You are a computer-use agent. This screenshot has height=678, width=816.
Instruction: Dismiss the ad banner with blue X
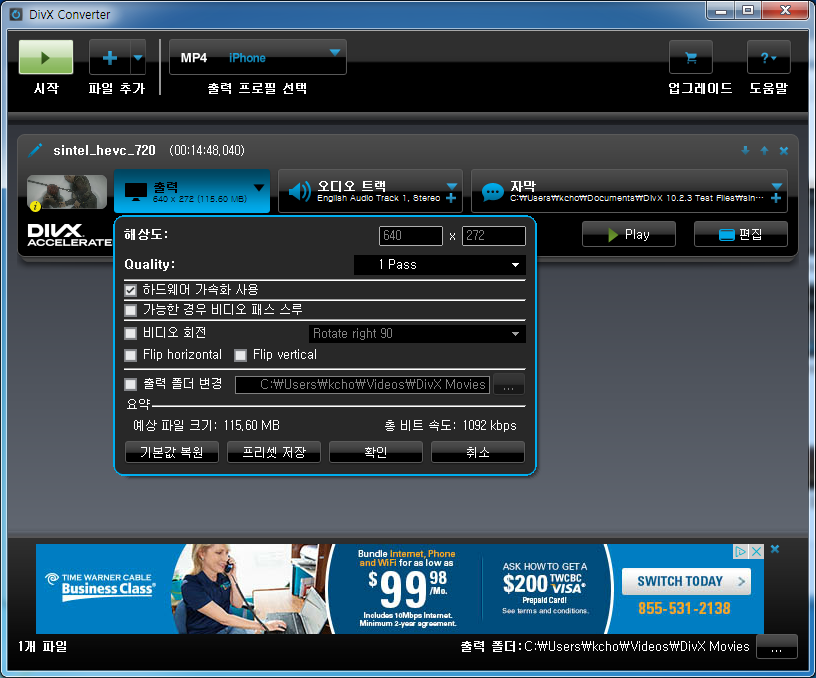click(775, 549)
